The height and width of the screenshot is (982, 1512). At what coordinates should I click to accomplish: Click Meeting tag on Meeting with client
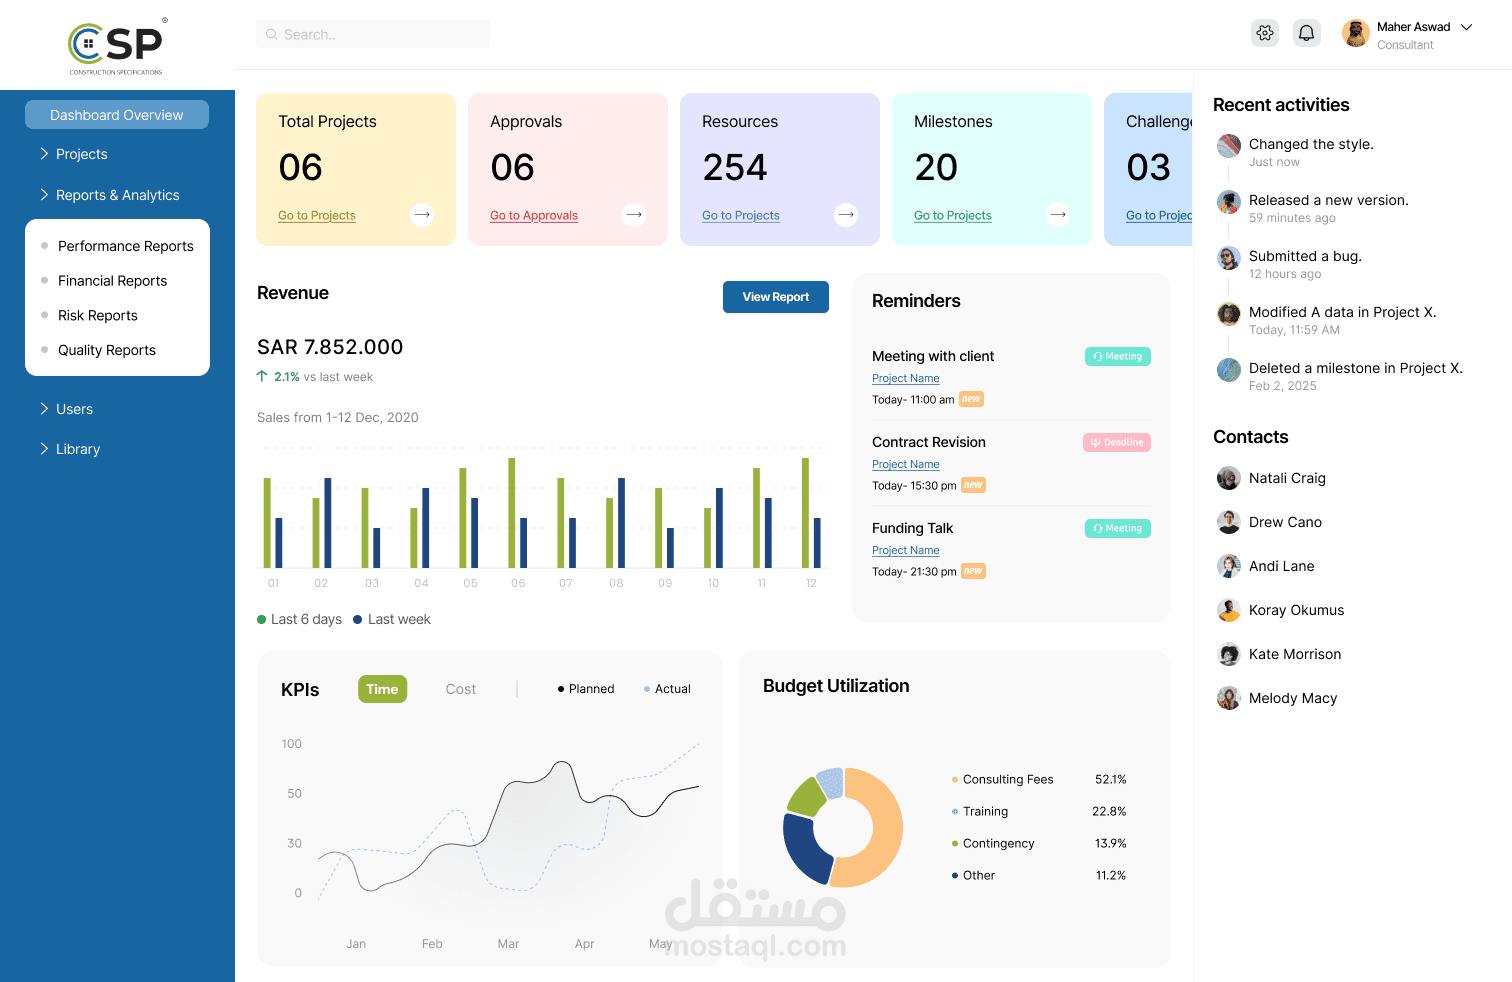pyautogui.click(x=1118, y=356)
